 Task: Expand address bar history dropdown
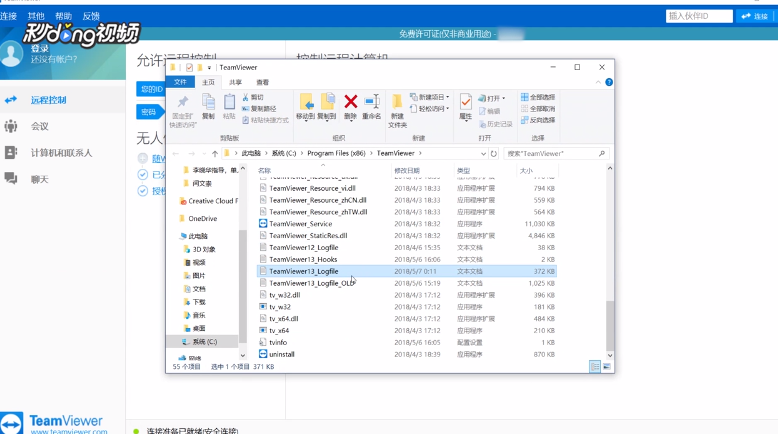[483, 154]
